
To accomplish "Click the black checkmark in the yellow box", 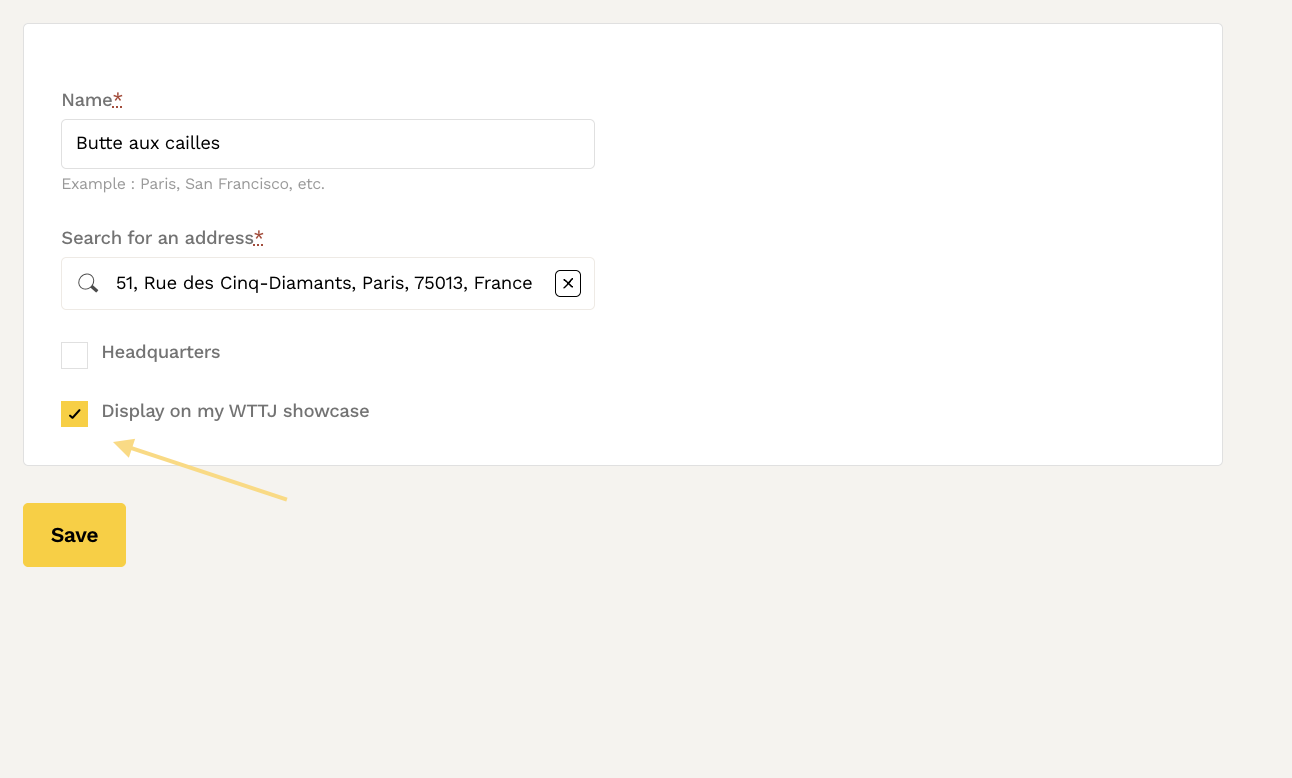I will pyautogui.click(x=75, y=415).
